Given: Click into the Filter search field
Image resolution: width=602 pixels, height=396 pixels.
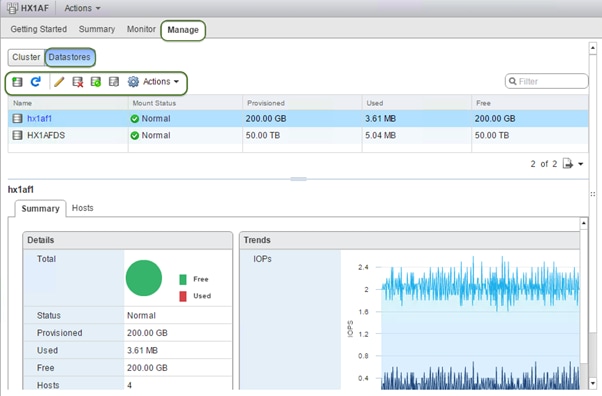Looking at the screenshot, I should click(x=547, y=81).
